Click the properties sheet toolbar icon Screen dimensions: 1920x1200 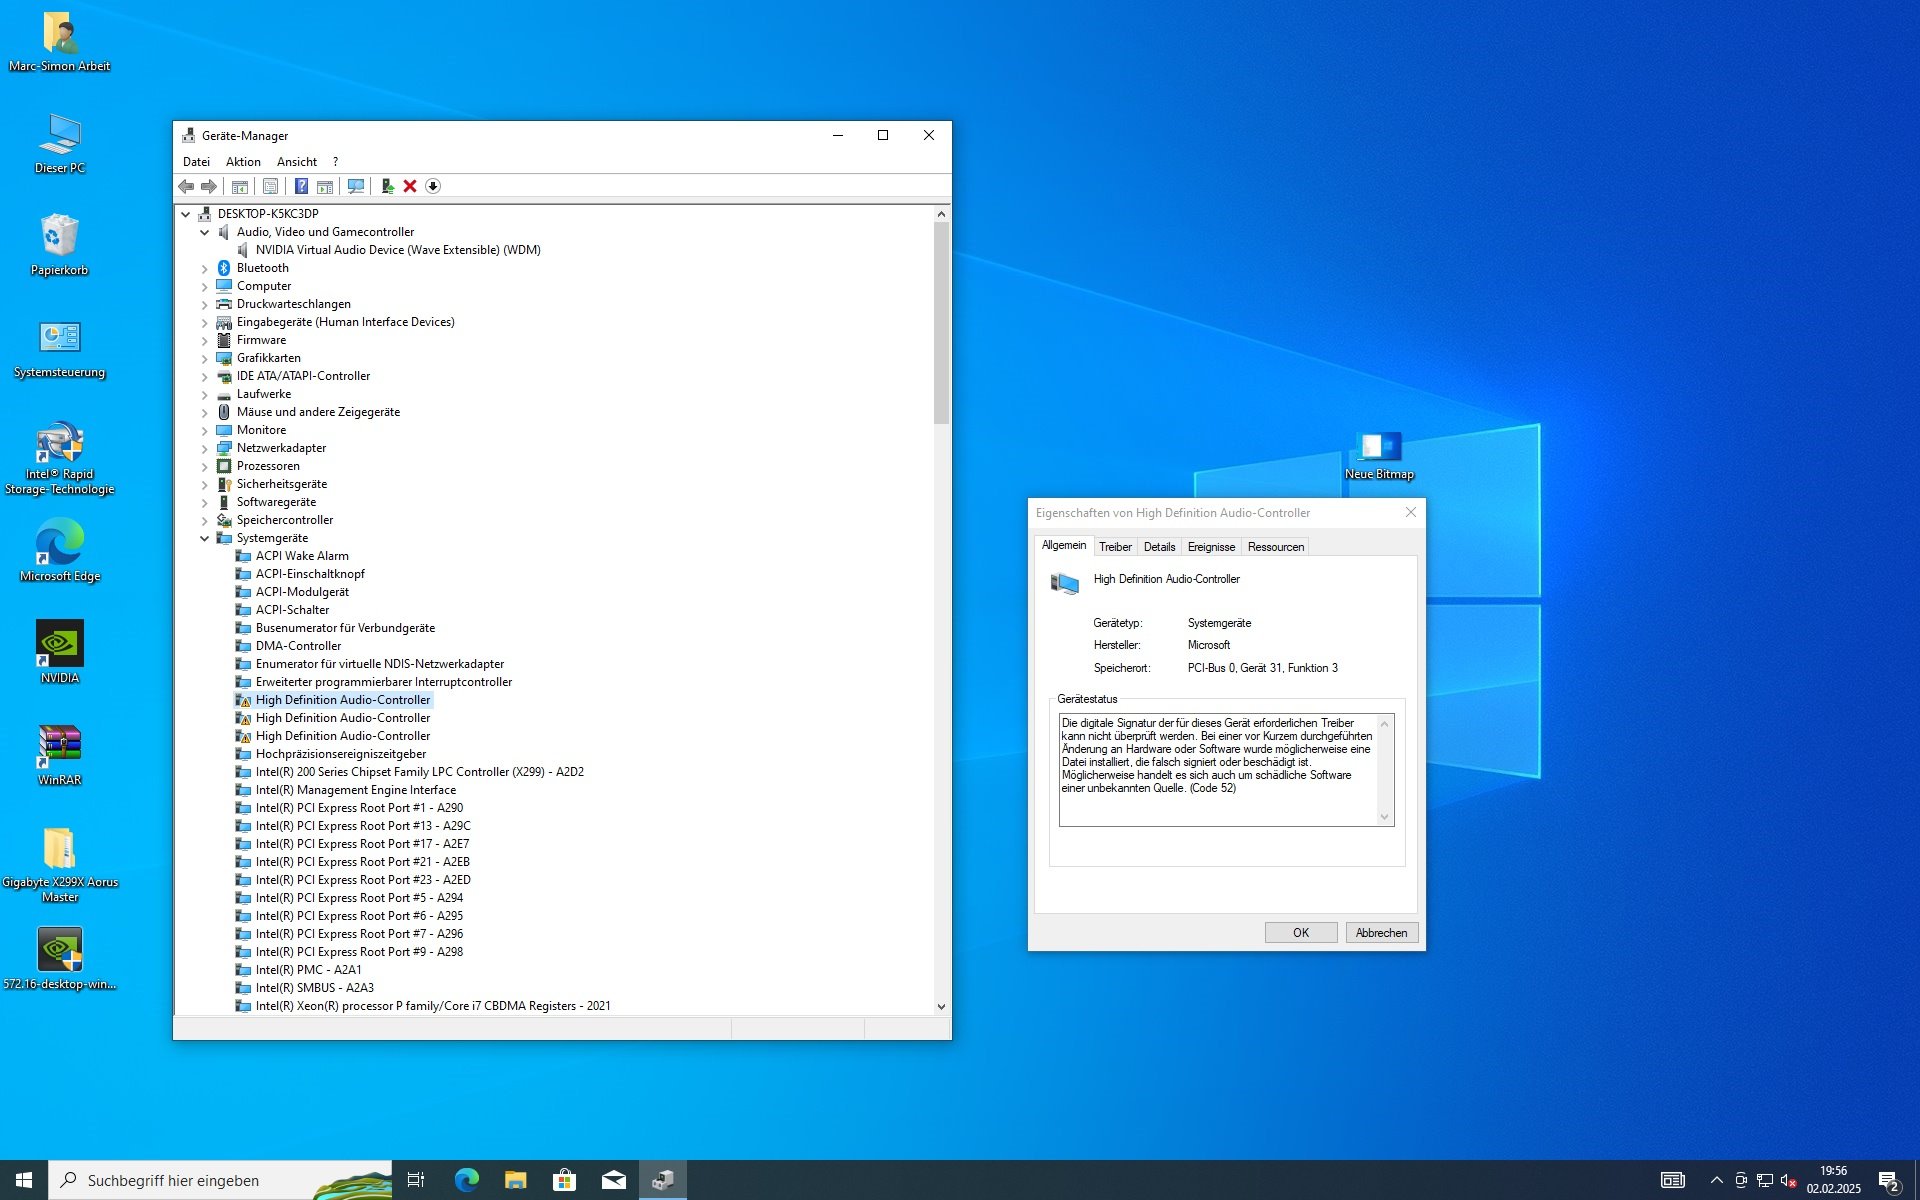[270, 186]
